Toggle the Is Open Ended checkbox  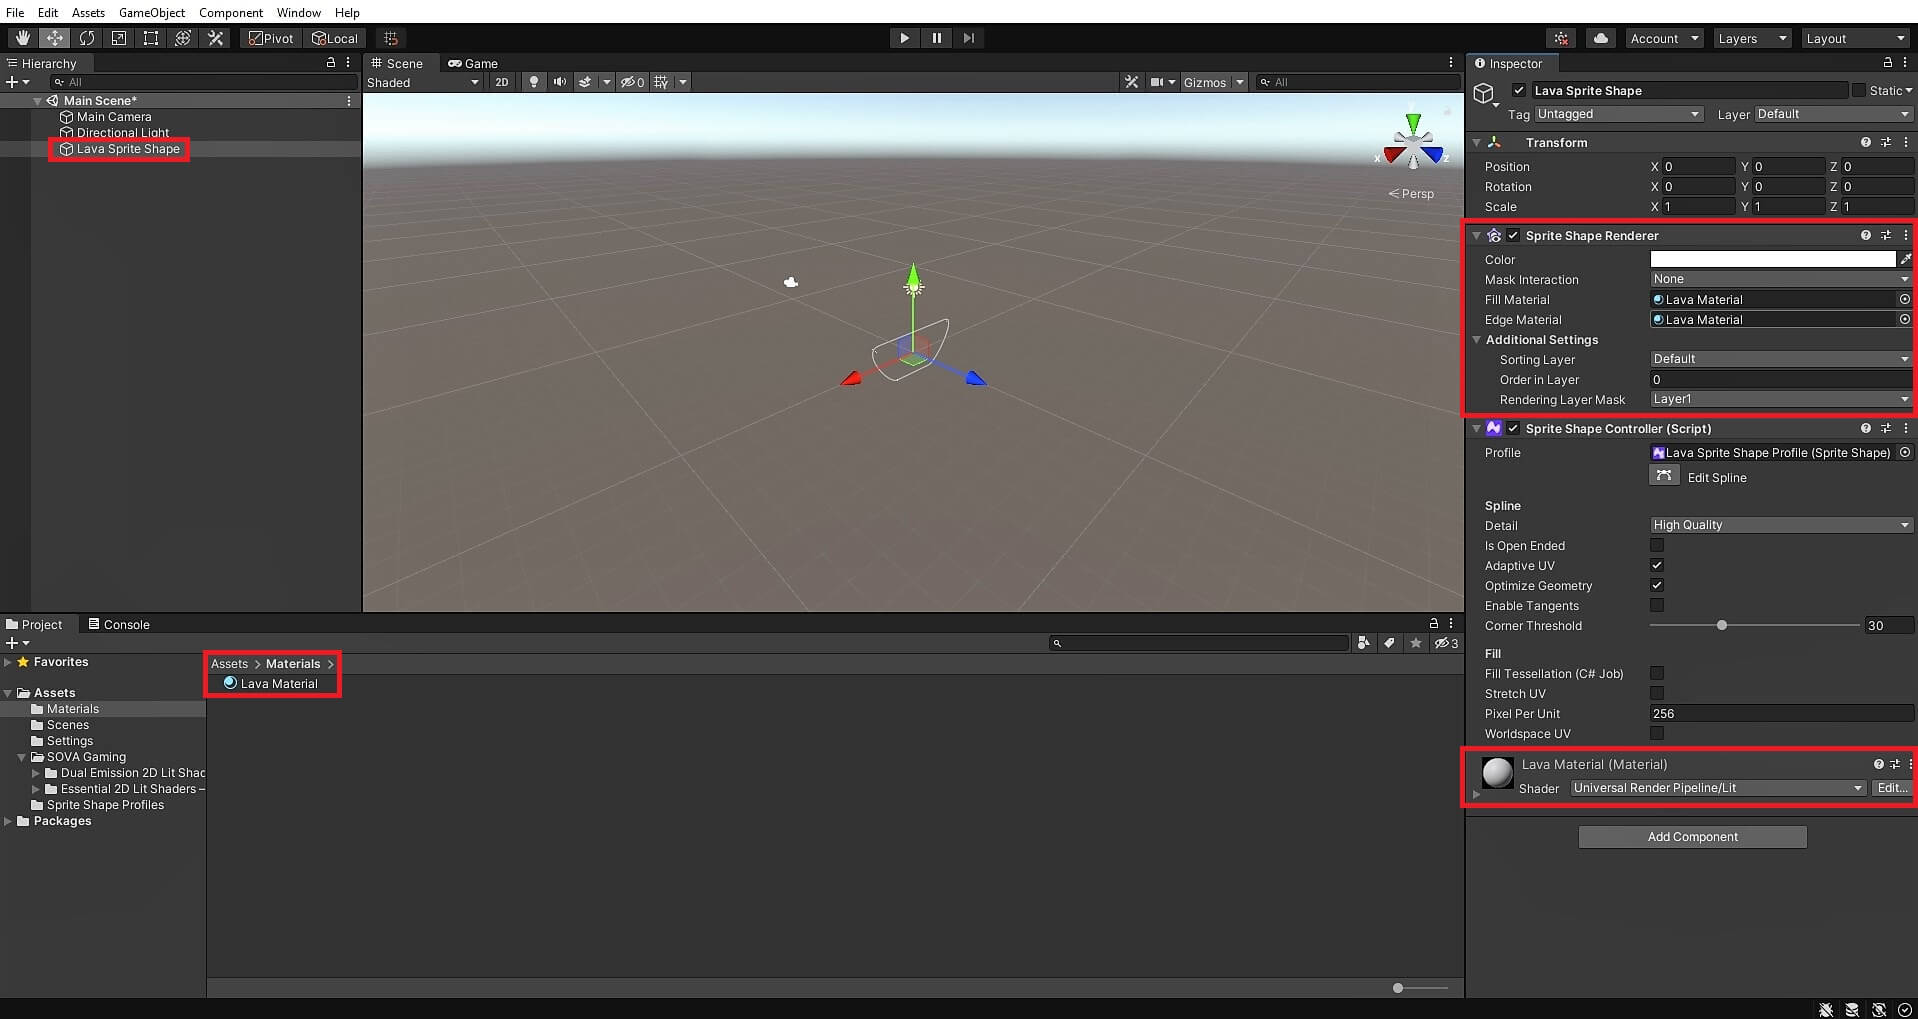(1657, 545)
